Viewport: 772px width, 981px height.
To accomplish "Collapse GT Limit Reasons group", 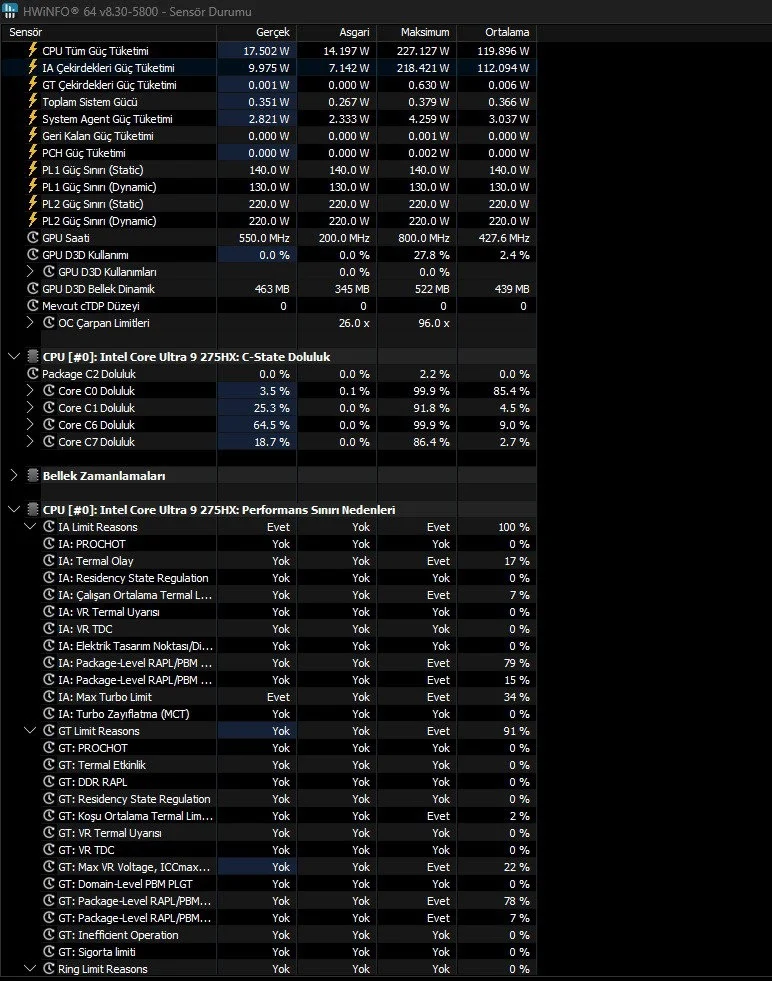I will coord(29,730).
